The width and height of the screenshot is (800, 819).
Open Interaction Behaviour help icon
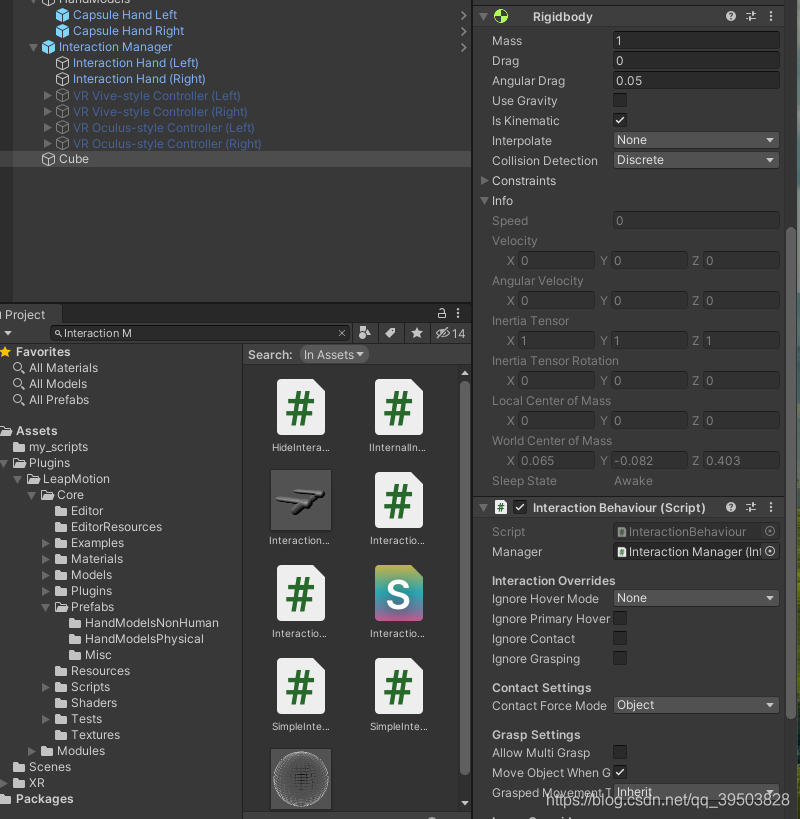[x=731, y=507]
